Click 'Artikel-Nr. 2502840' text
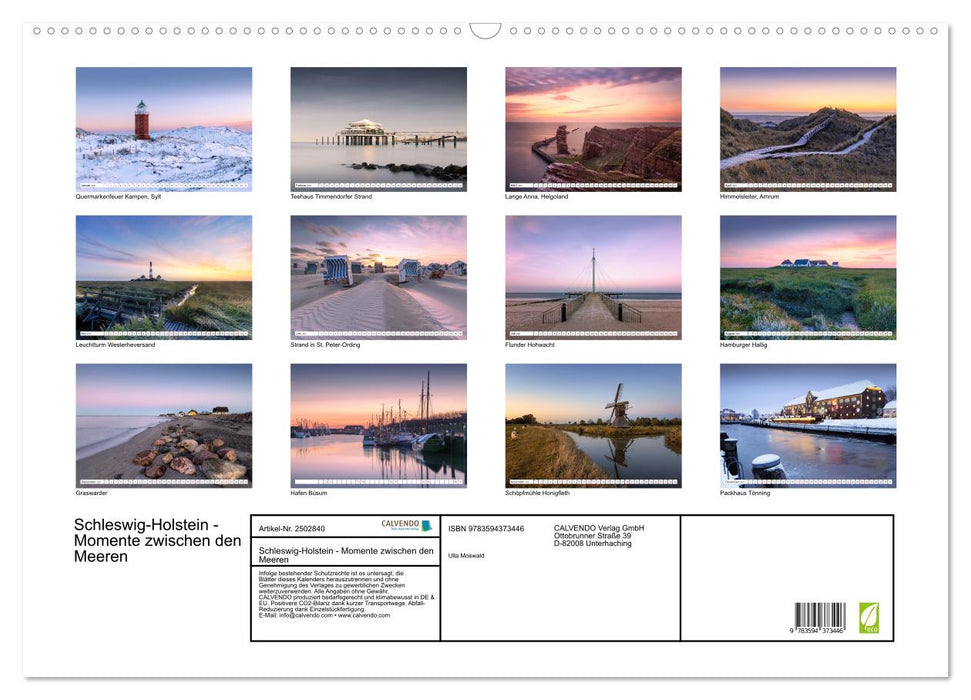The image size is (971, 700). coord(292,528)
